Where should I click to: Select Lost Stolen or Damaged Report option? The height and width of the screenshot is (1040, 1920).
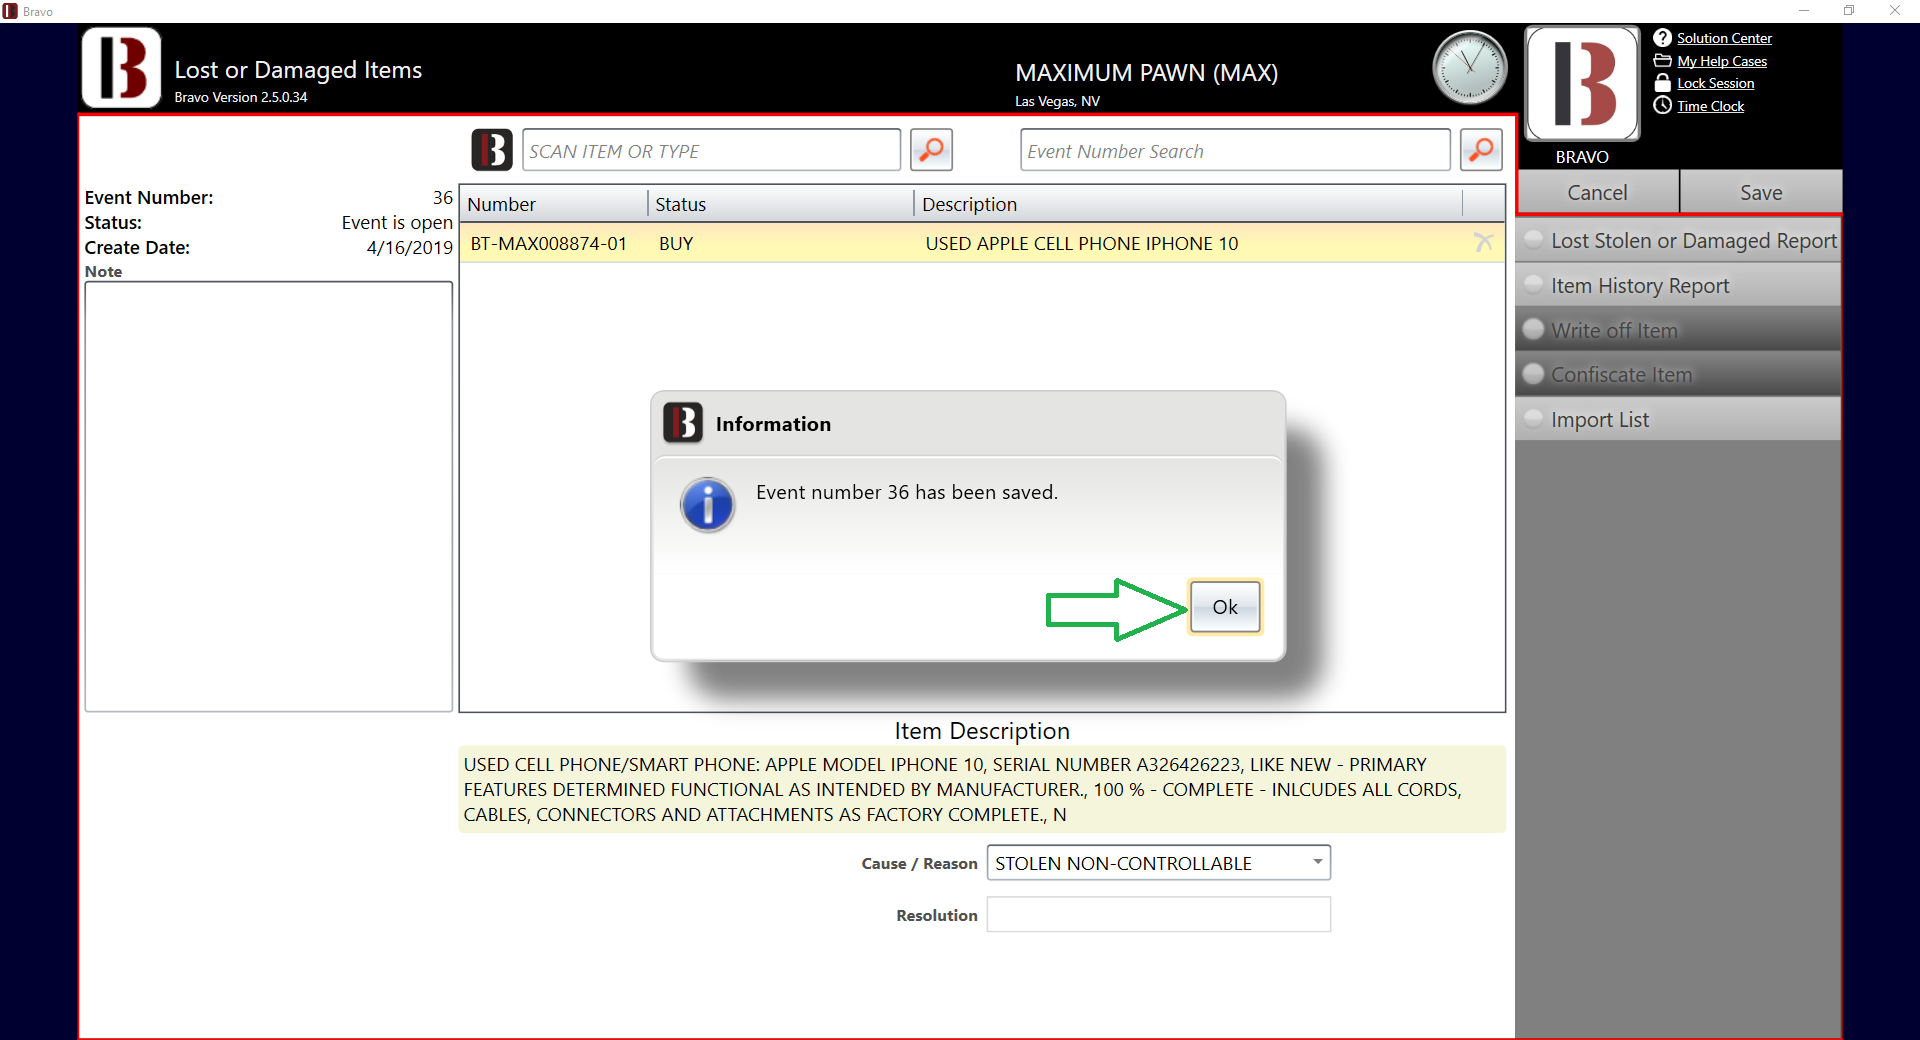point(1679,241)
